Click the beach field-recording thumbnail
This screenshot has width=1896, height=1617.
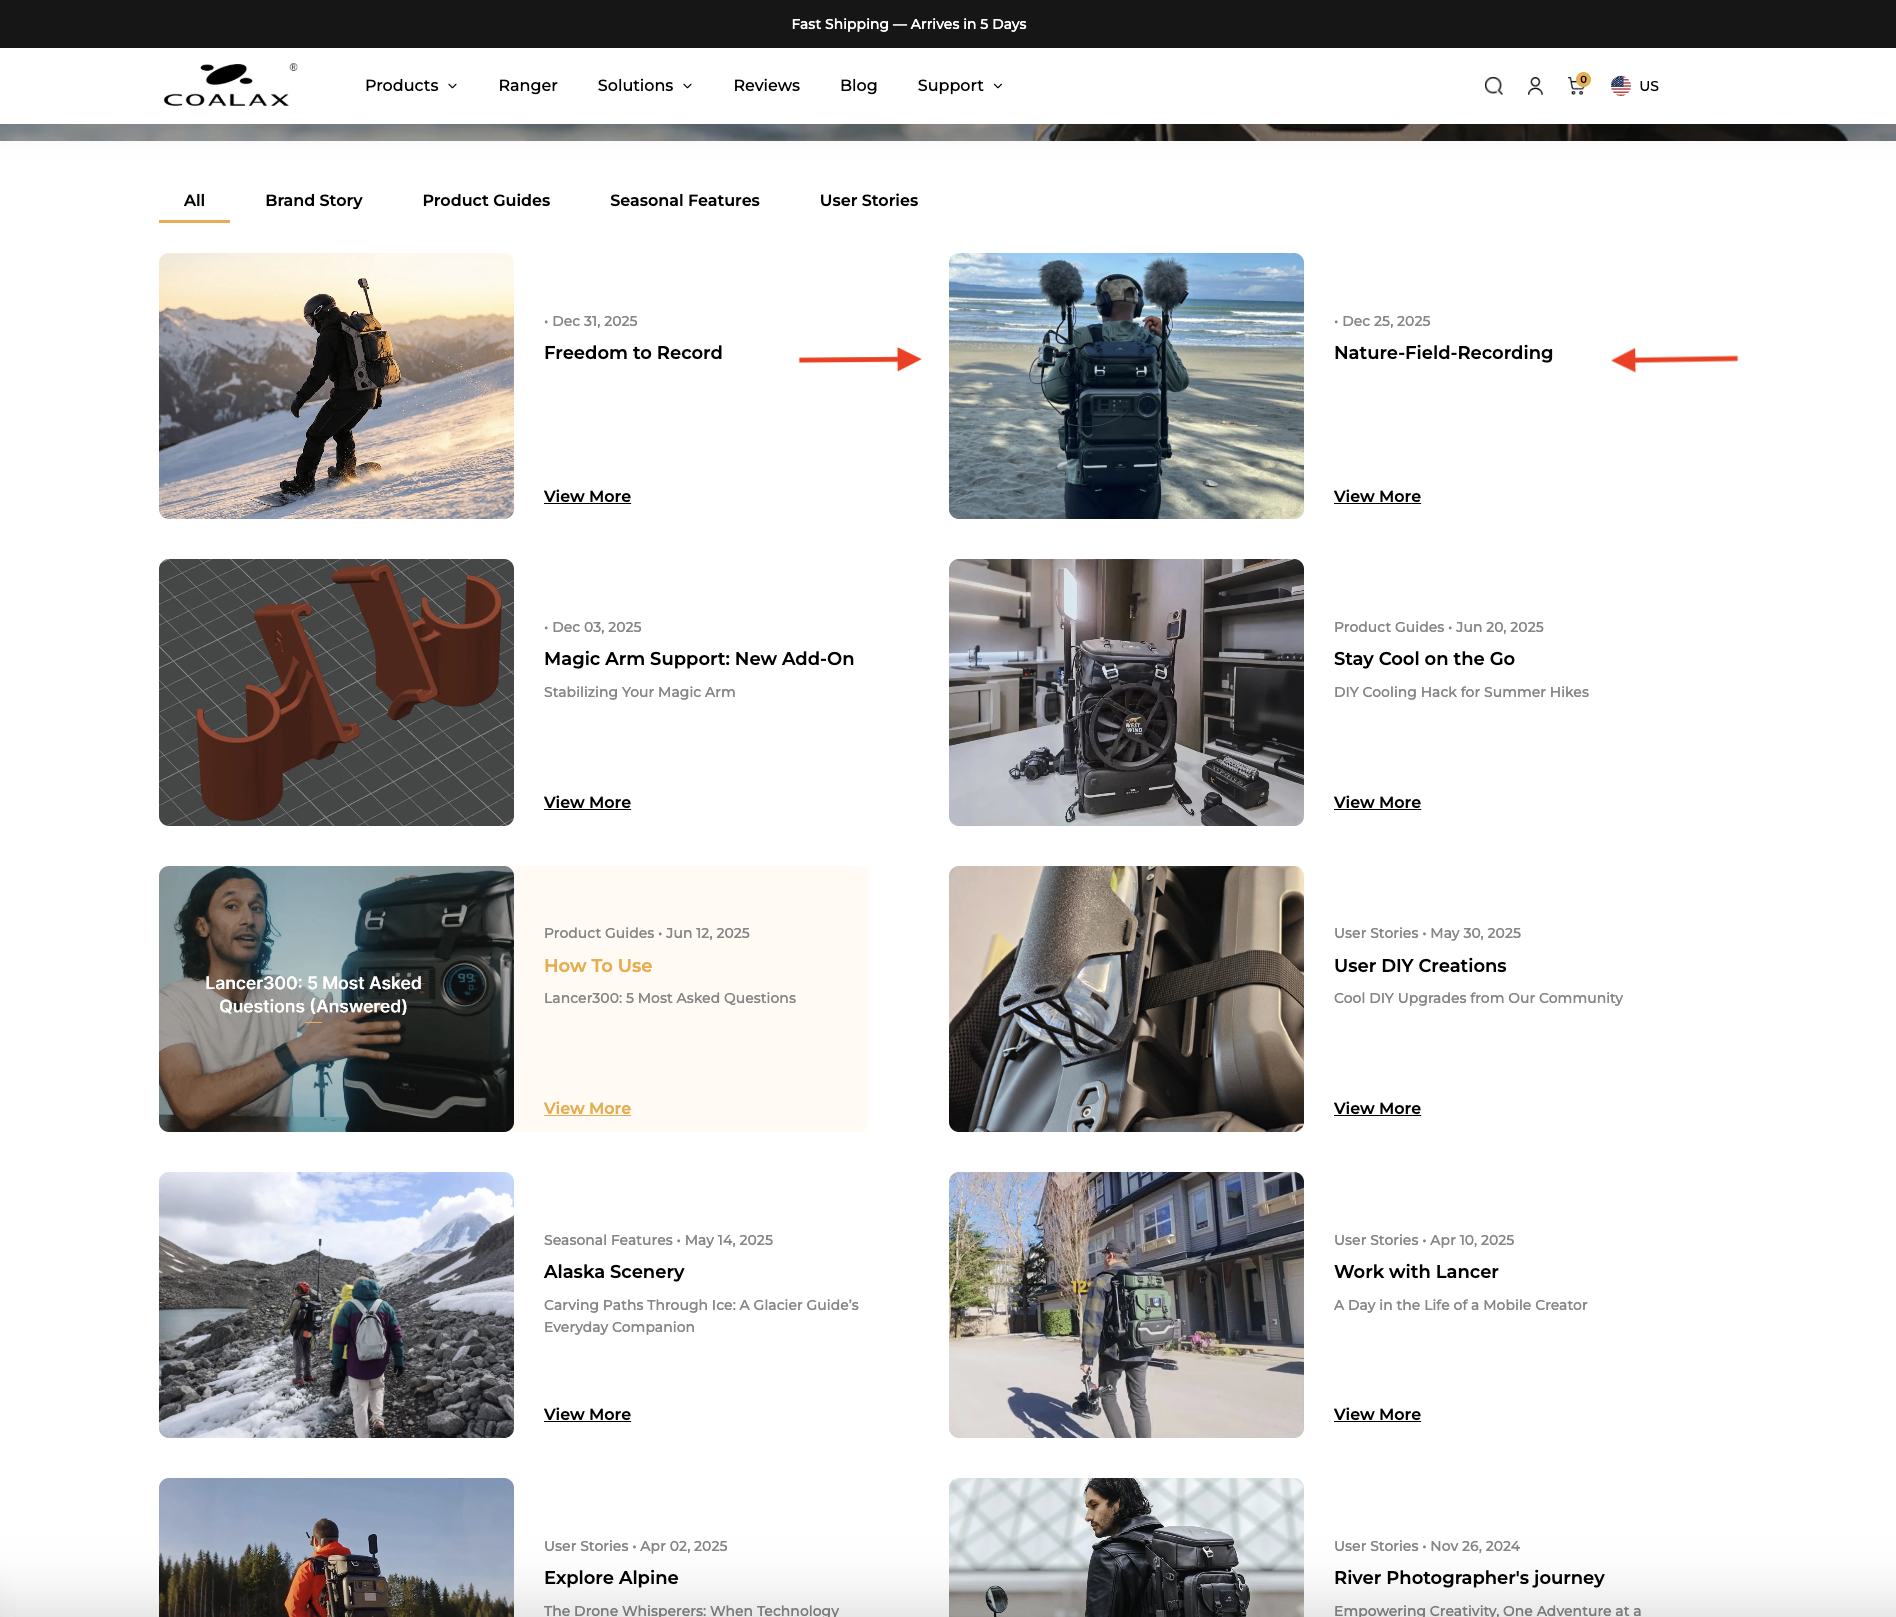pos(1126,386)
